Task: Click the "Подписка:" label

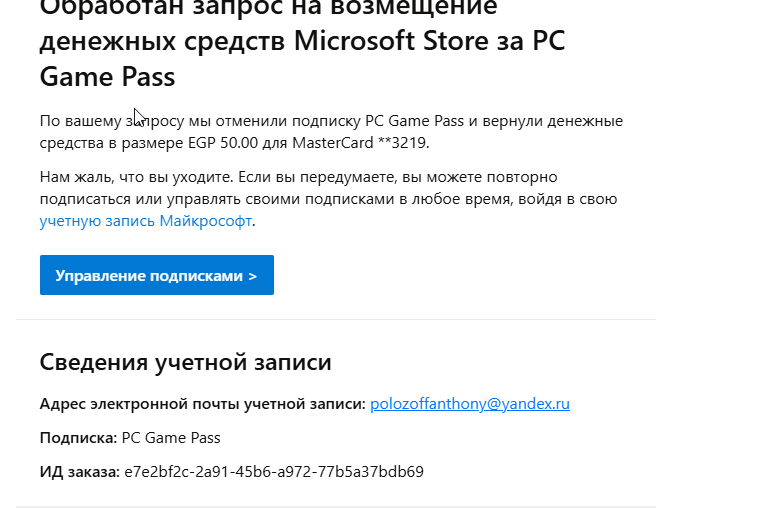Action: coord(78,438)
